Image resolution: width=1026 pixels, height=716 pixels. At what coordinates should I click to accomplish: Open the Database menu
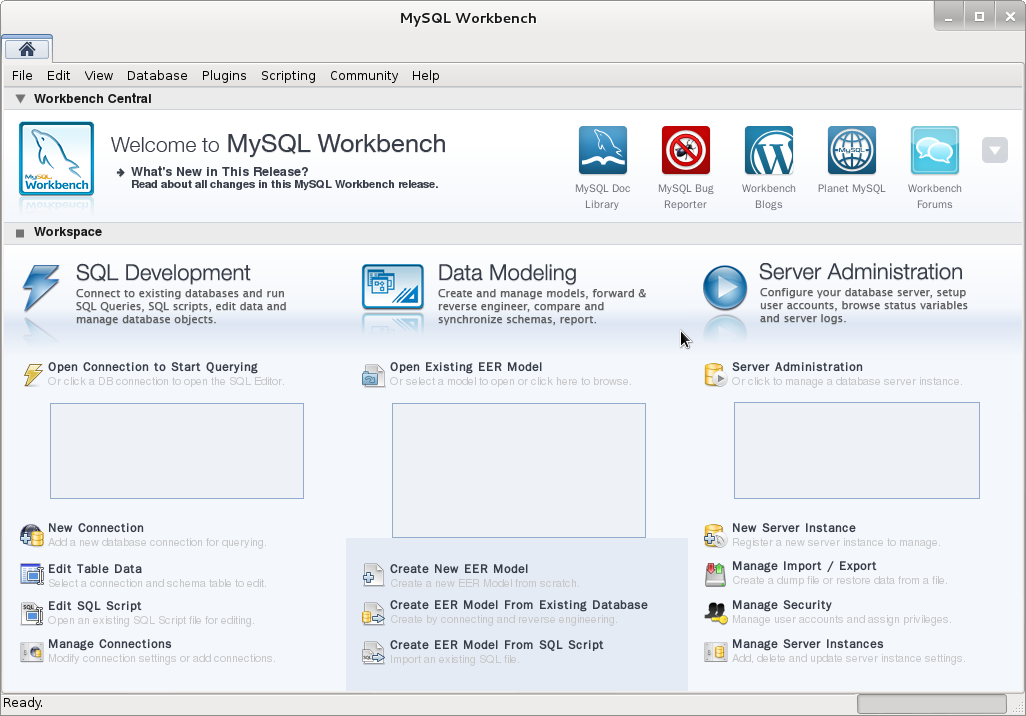157,75
